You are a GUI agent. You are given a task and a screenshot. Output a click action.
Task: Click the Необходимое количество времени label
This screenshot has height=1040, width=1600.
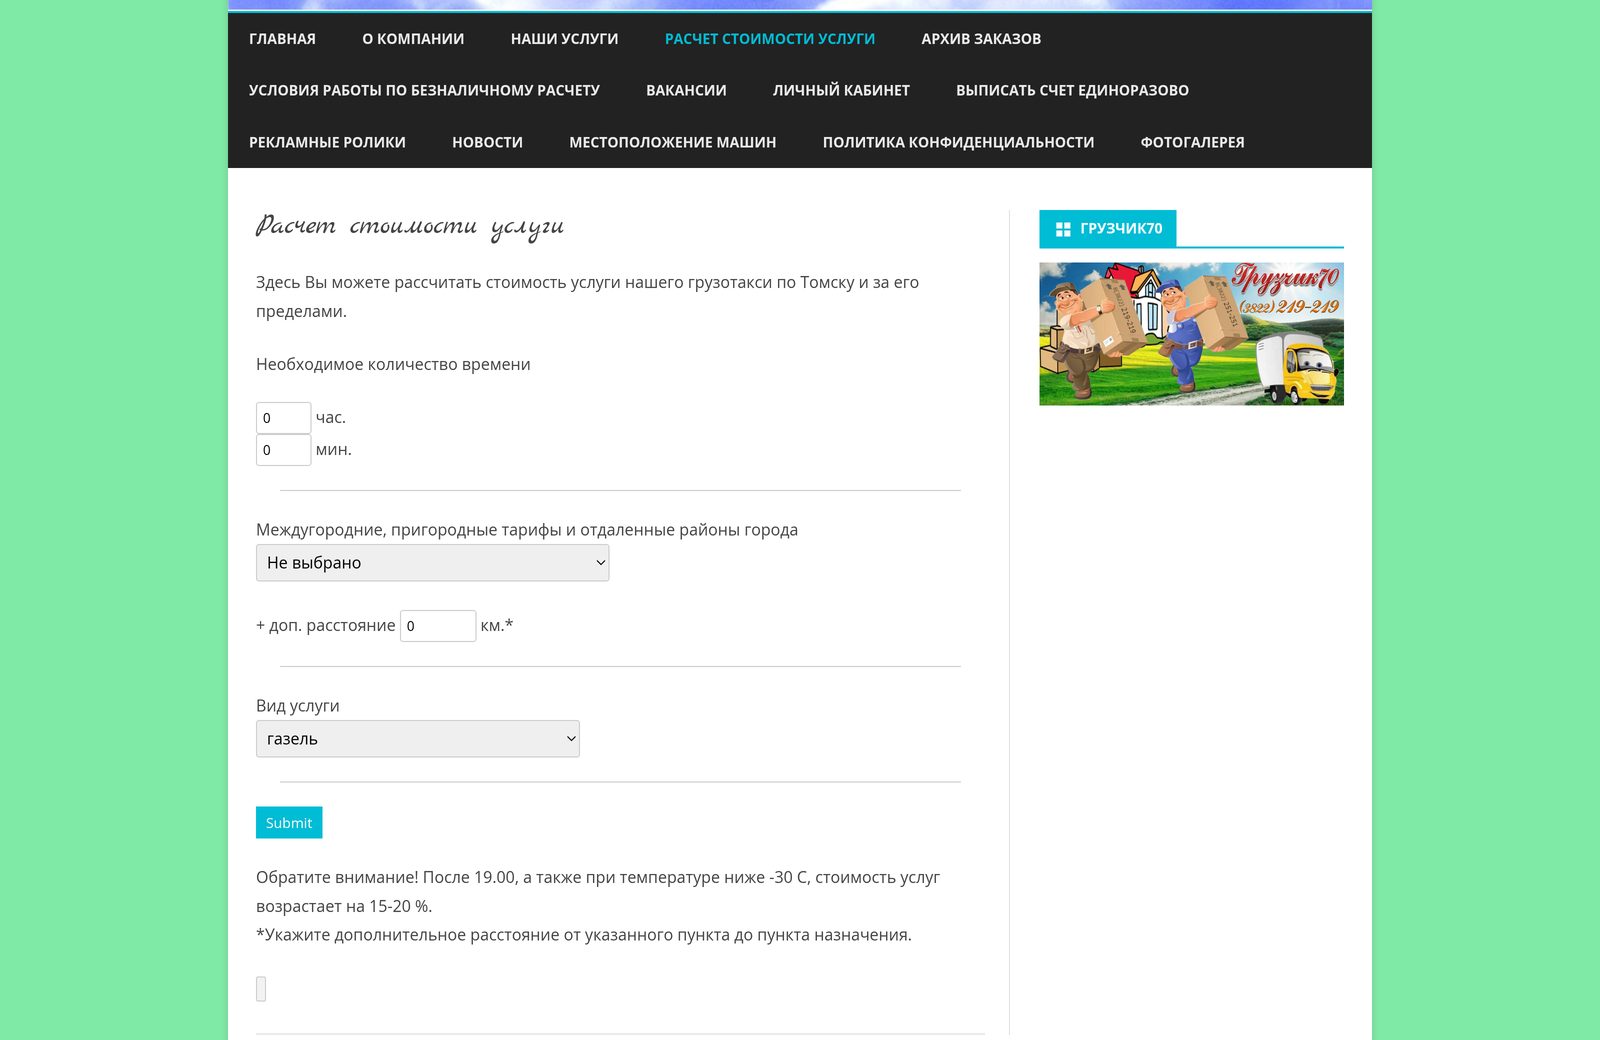(393, 365)
